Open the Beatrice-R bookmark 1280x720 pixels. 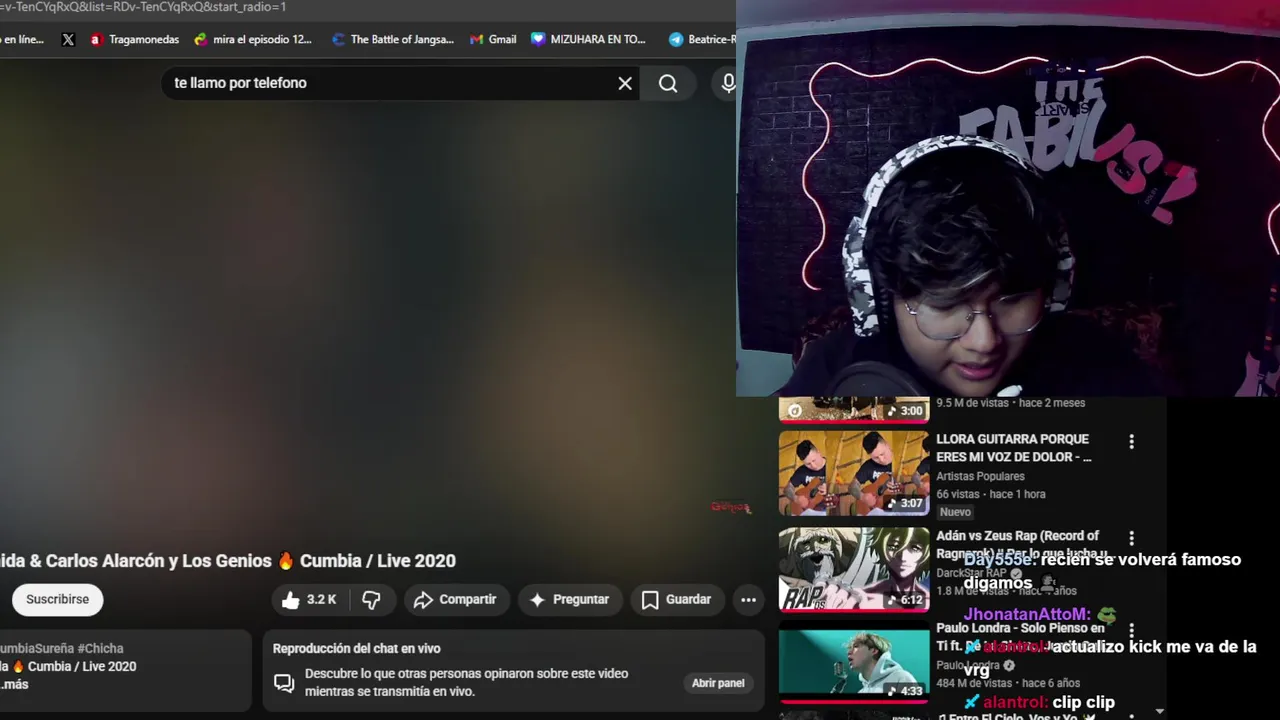point(702,40)
